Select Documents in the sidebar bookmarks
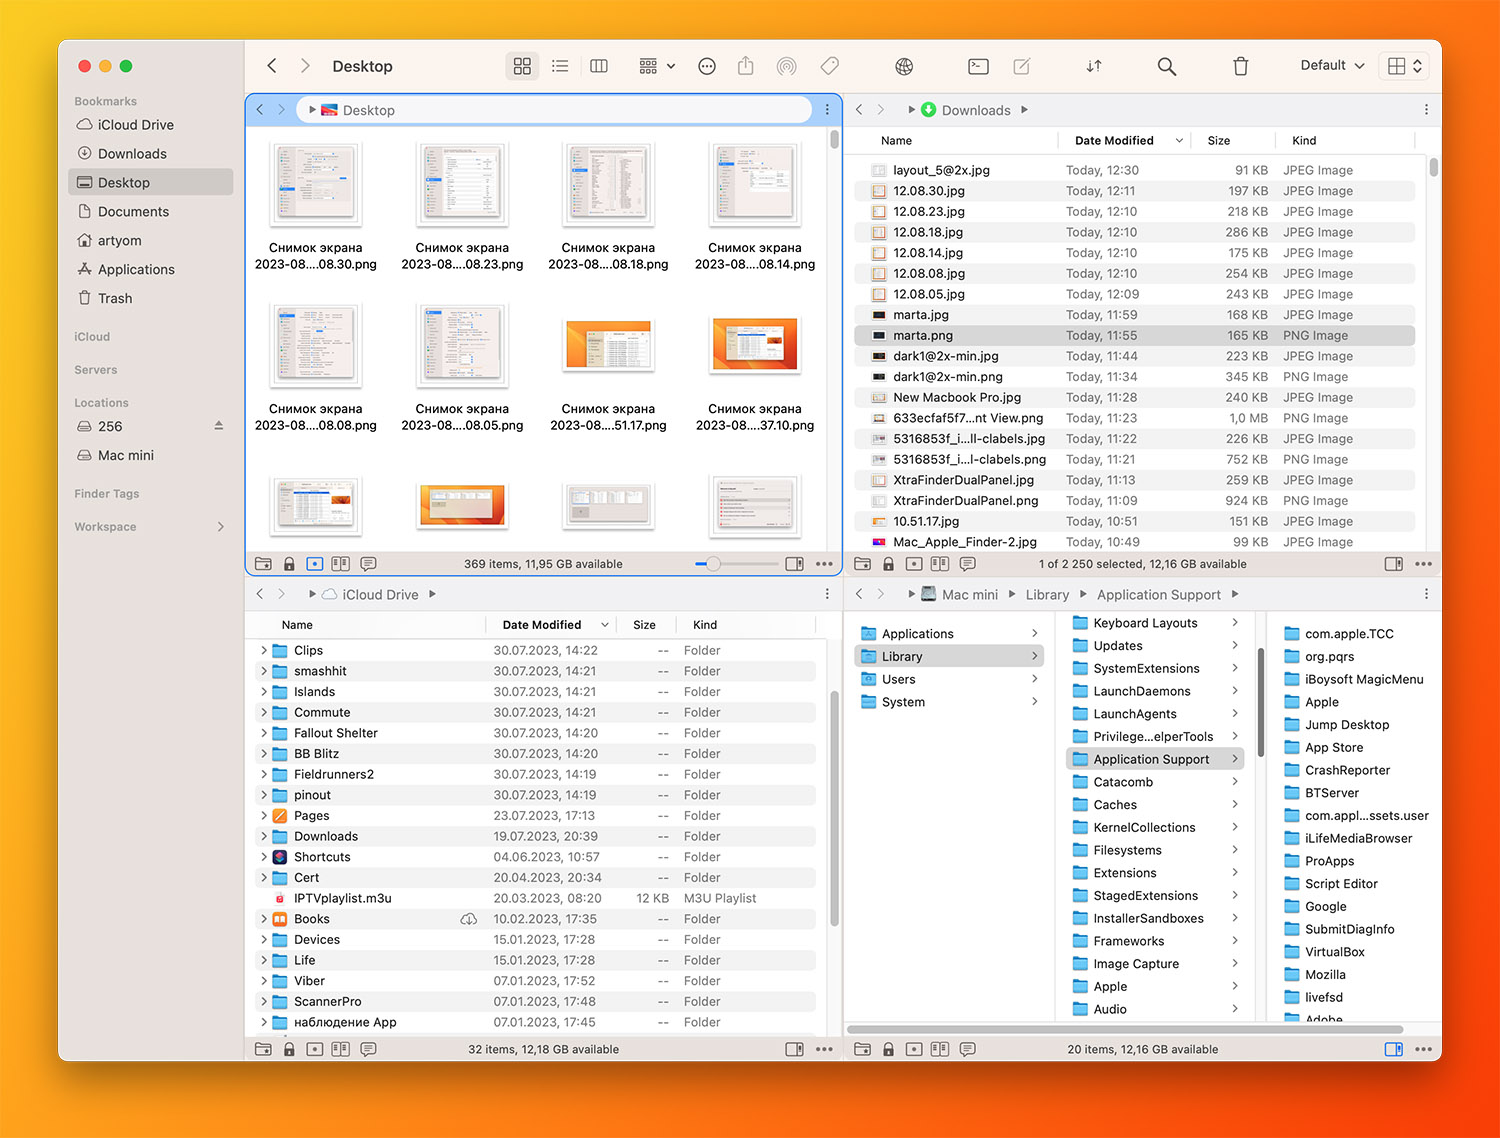 tap(133, 212)
